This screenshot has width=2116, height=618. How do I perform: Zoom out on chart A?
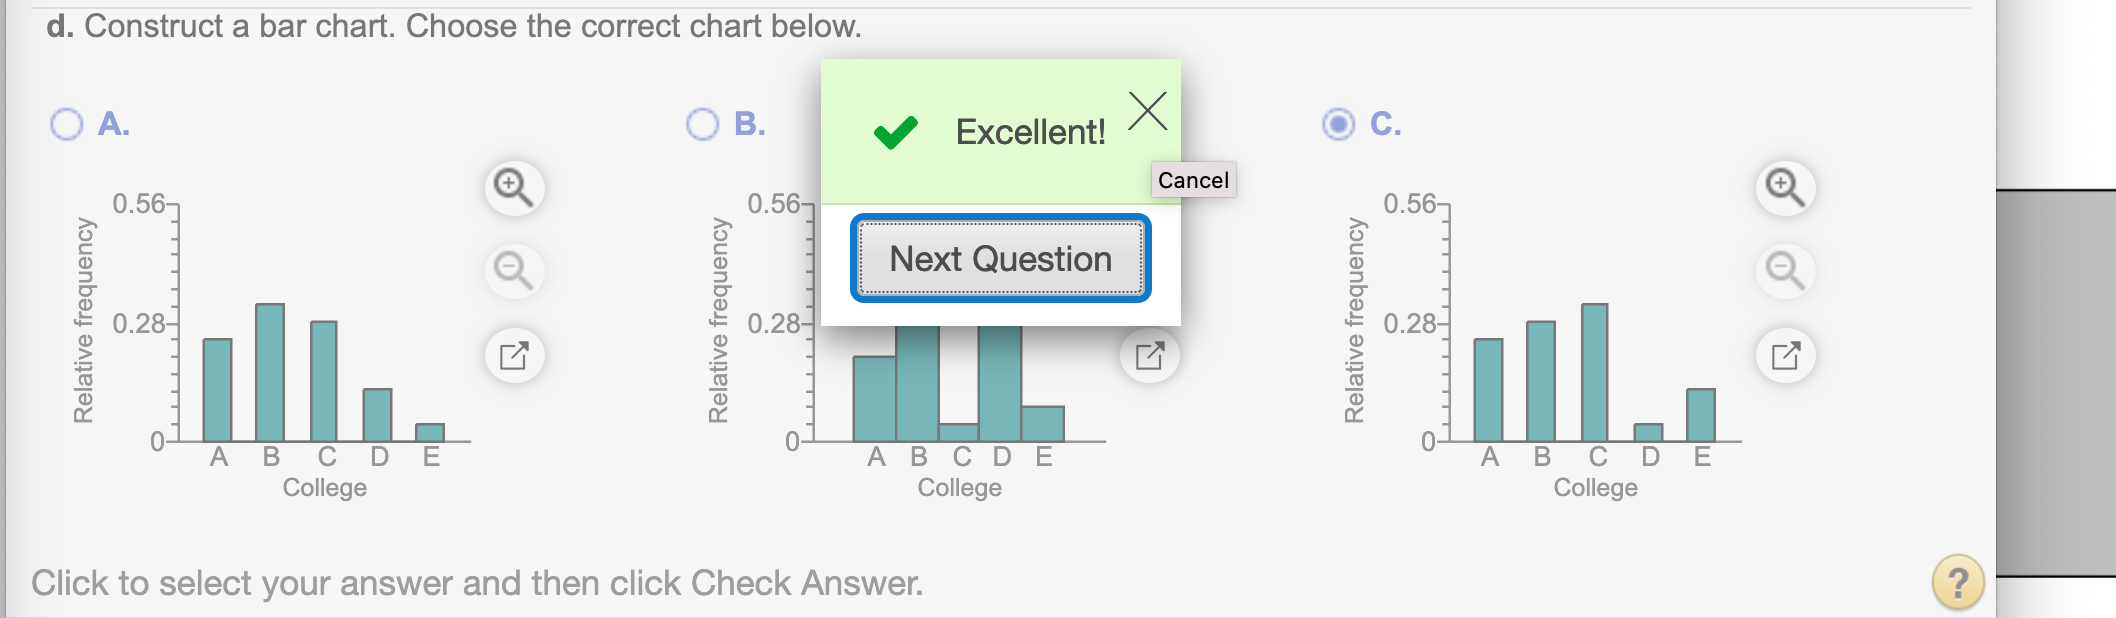514,270
